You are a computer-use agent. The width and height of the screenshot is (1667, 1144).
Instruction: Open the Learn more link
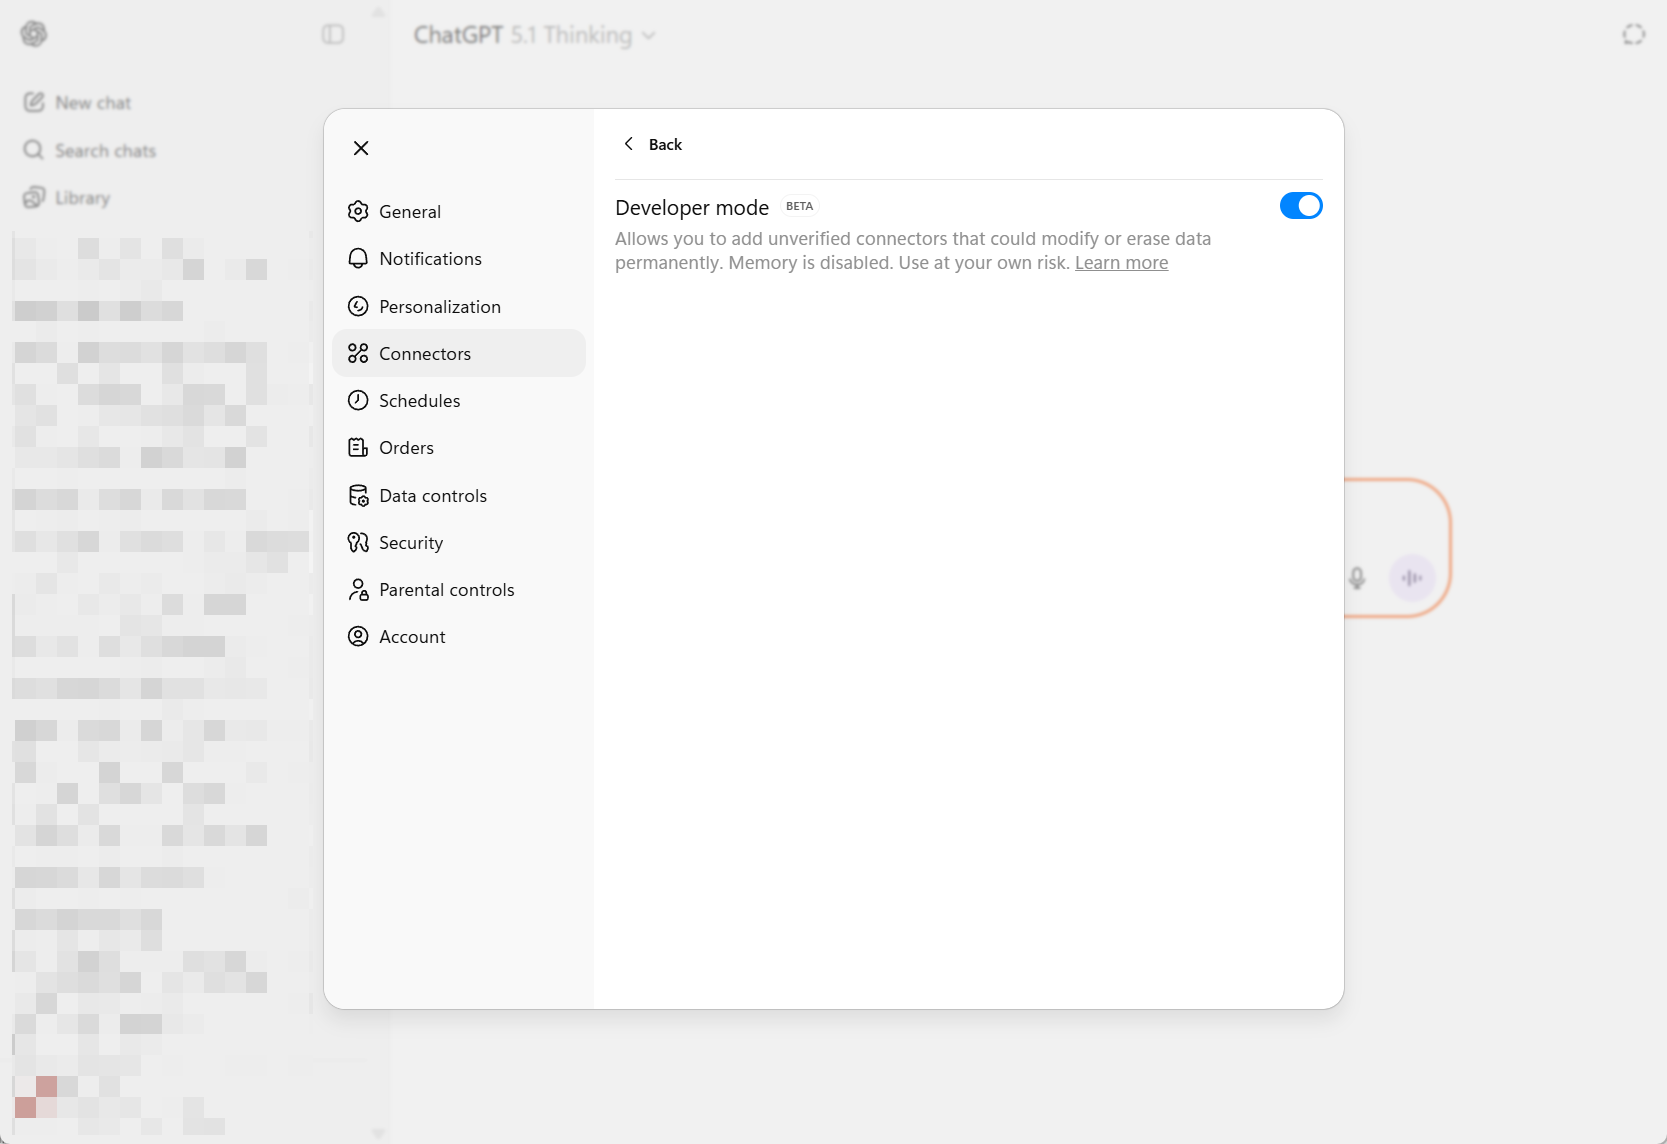point(1121,262)
